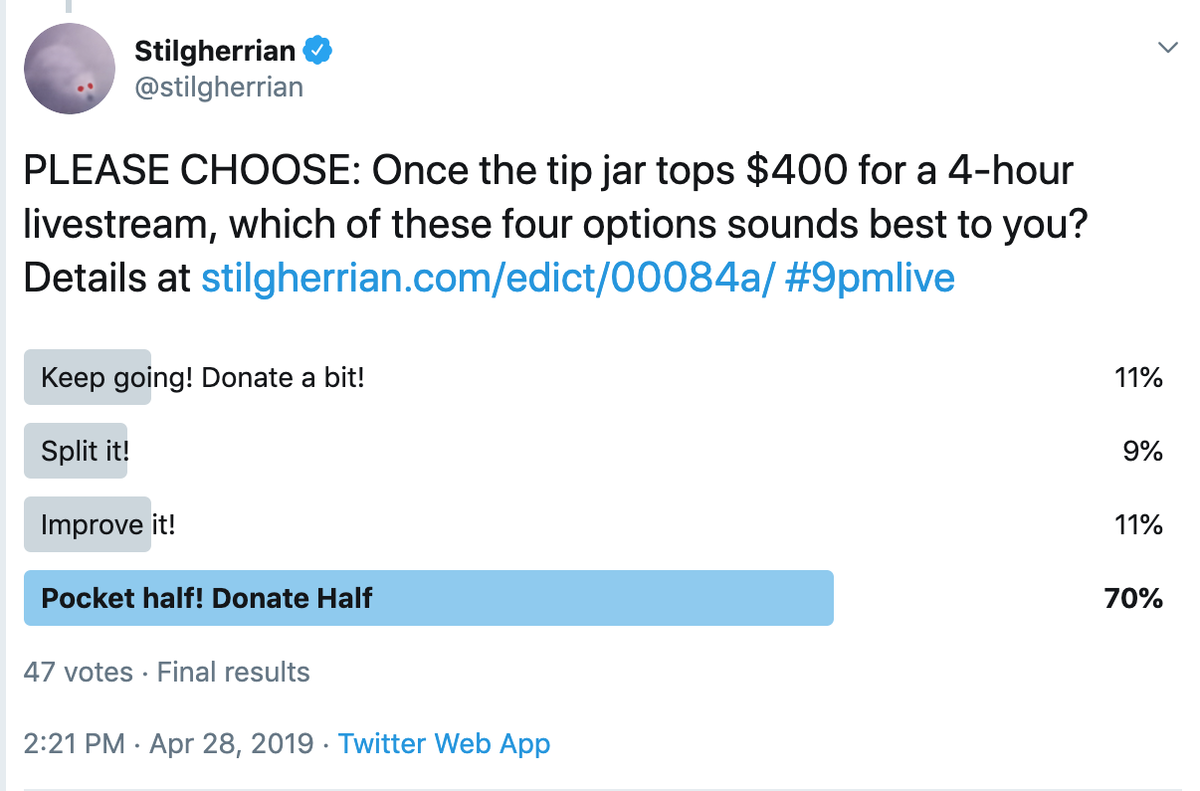Click the "Pocket half! Donate Half" result bar
Image resolution: width=1200 pixels, height=791 pixels.
428,598
